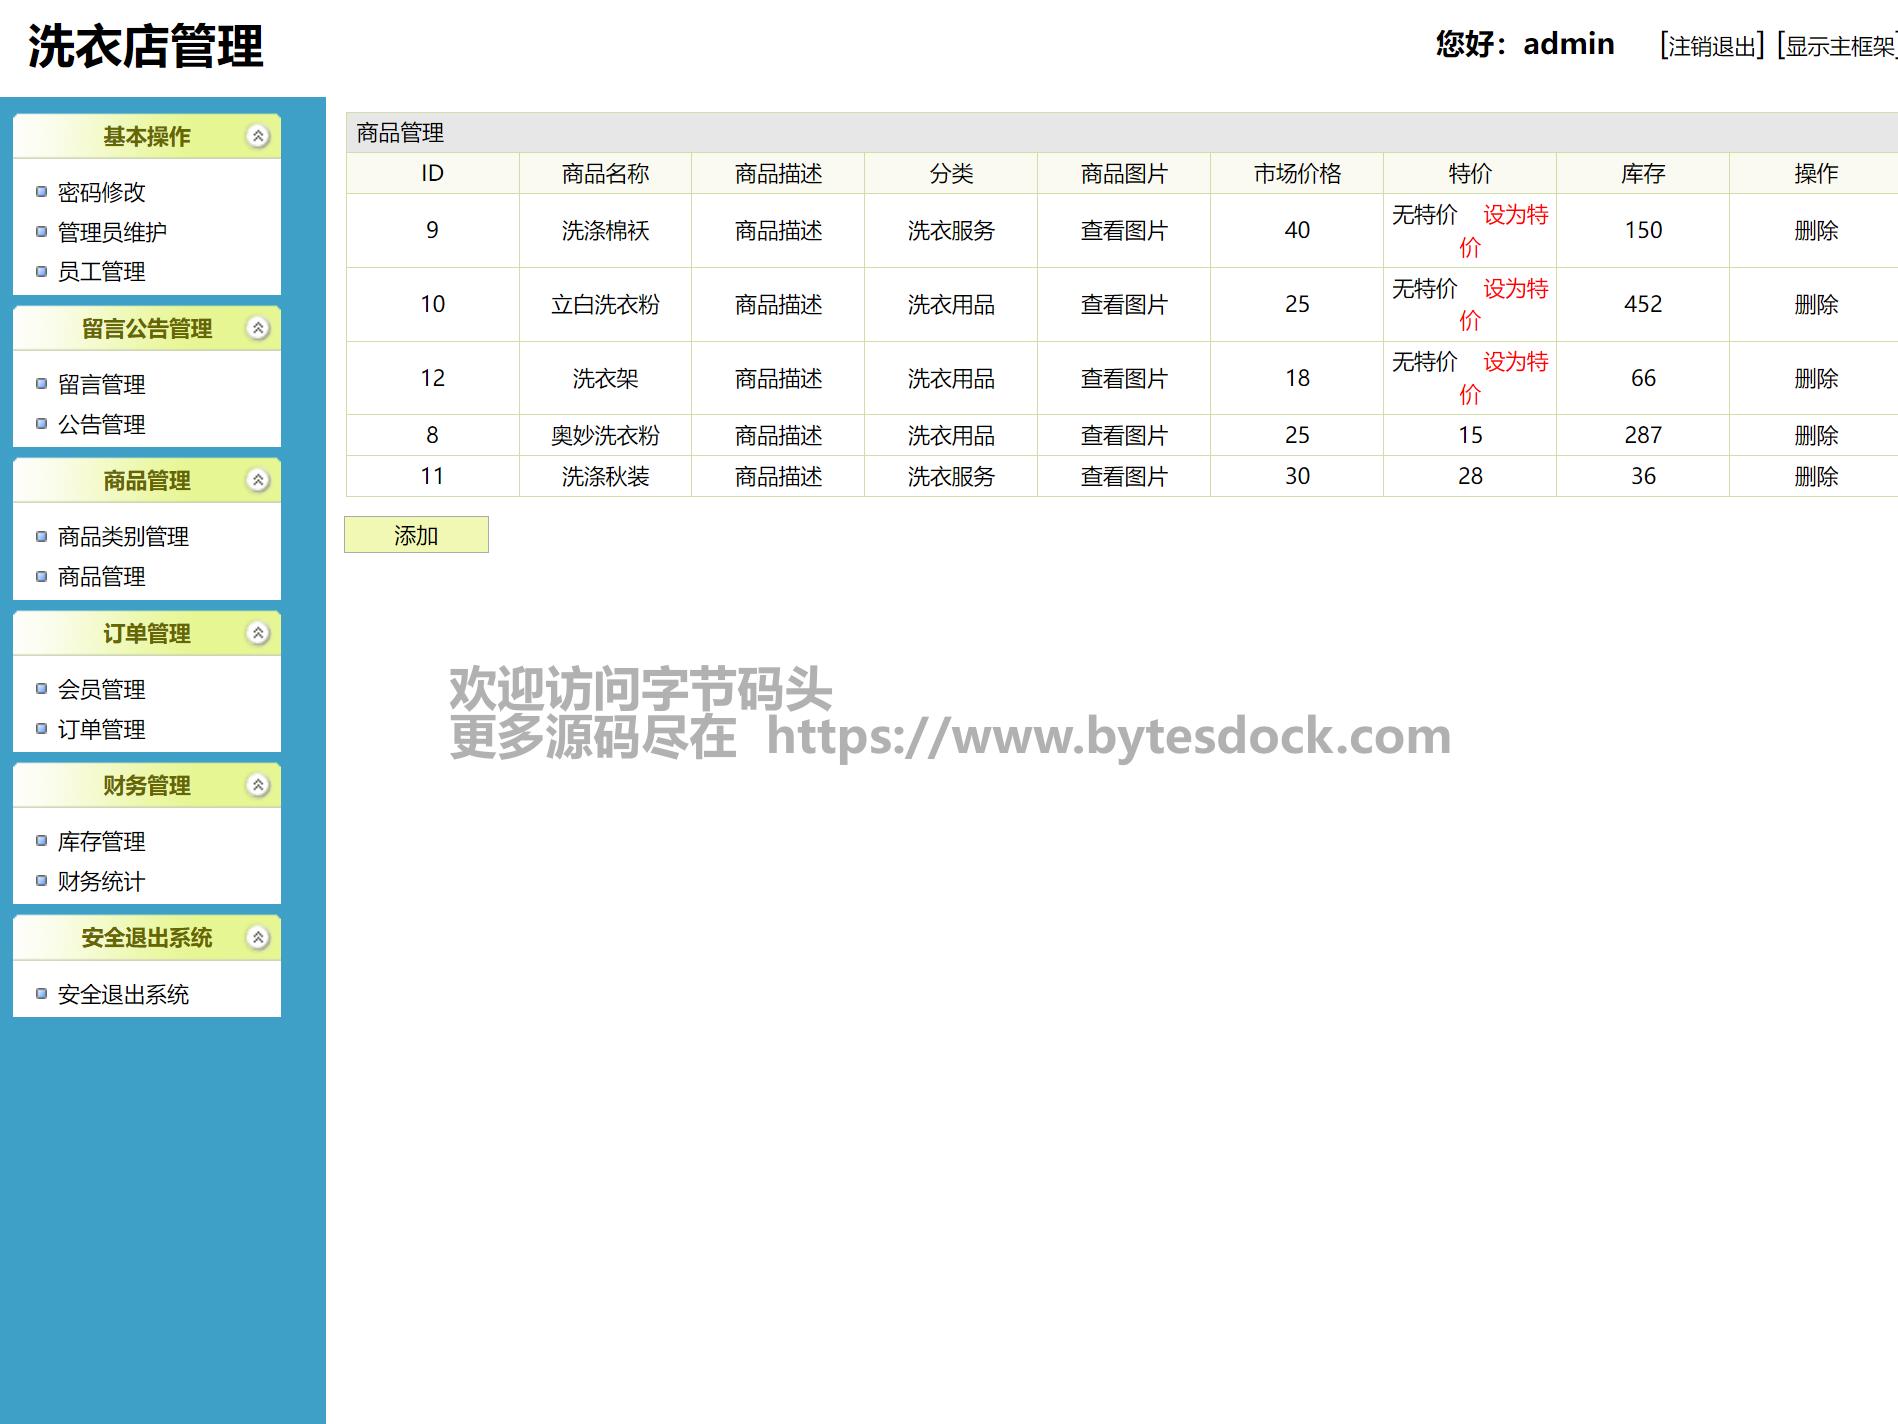Screen dimensions: 1898x1424
Task: Go to 员工管理 page
Action: [101, 272]
